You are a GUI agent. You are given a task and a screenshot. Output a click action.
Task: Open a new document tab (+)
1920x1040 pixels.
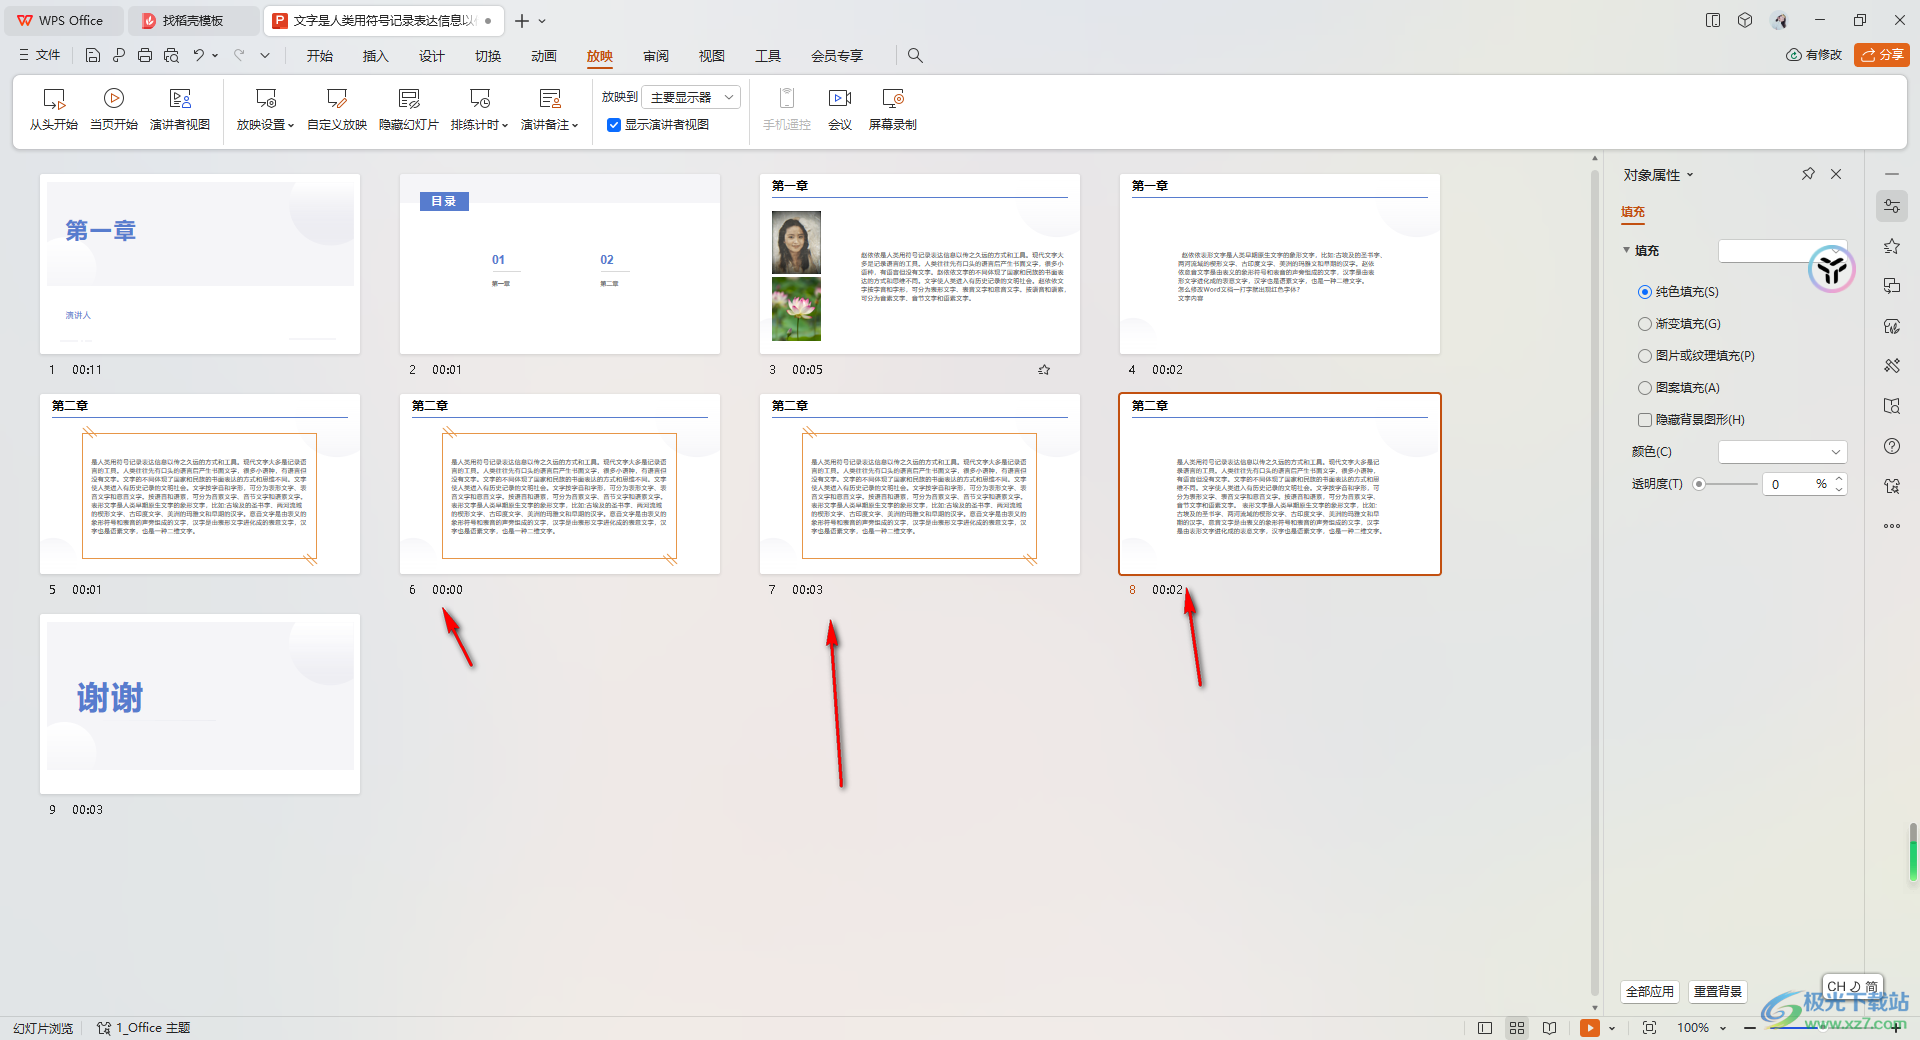click(522, 20)
